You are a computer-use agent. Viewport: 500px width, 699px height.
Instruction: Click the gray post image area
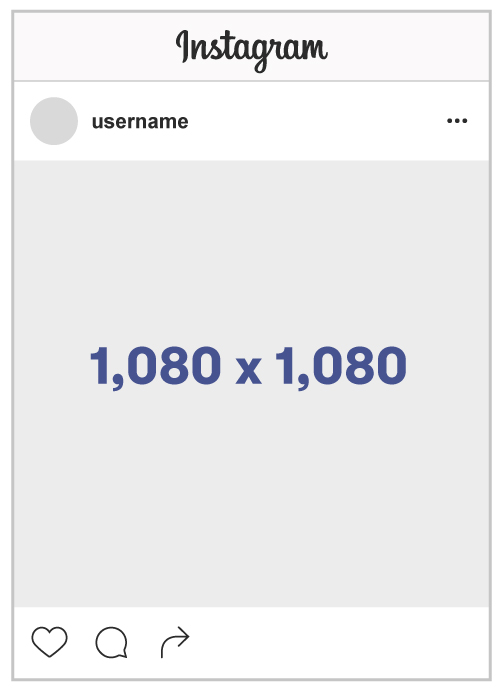click(252, 384)
